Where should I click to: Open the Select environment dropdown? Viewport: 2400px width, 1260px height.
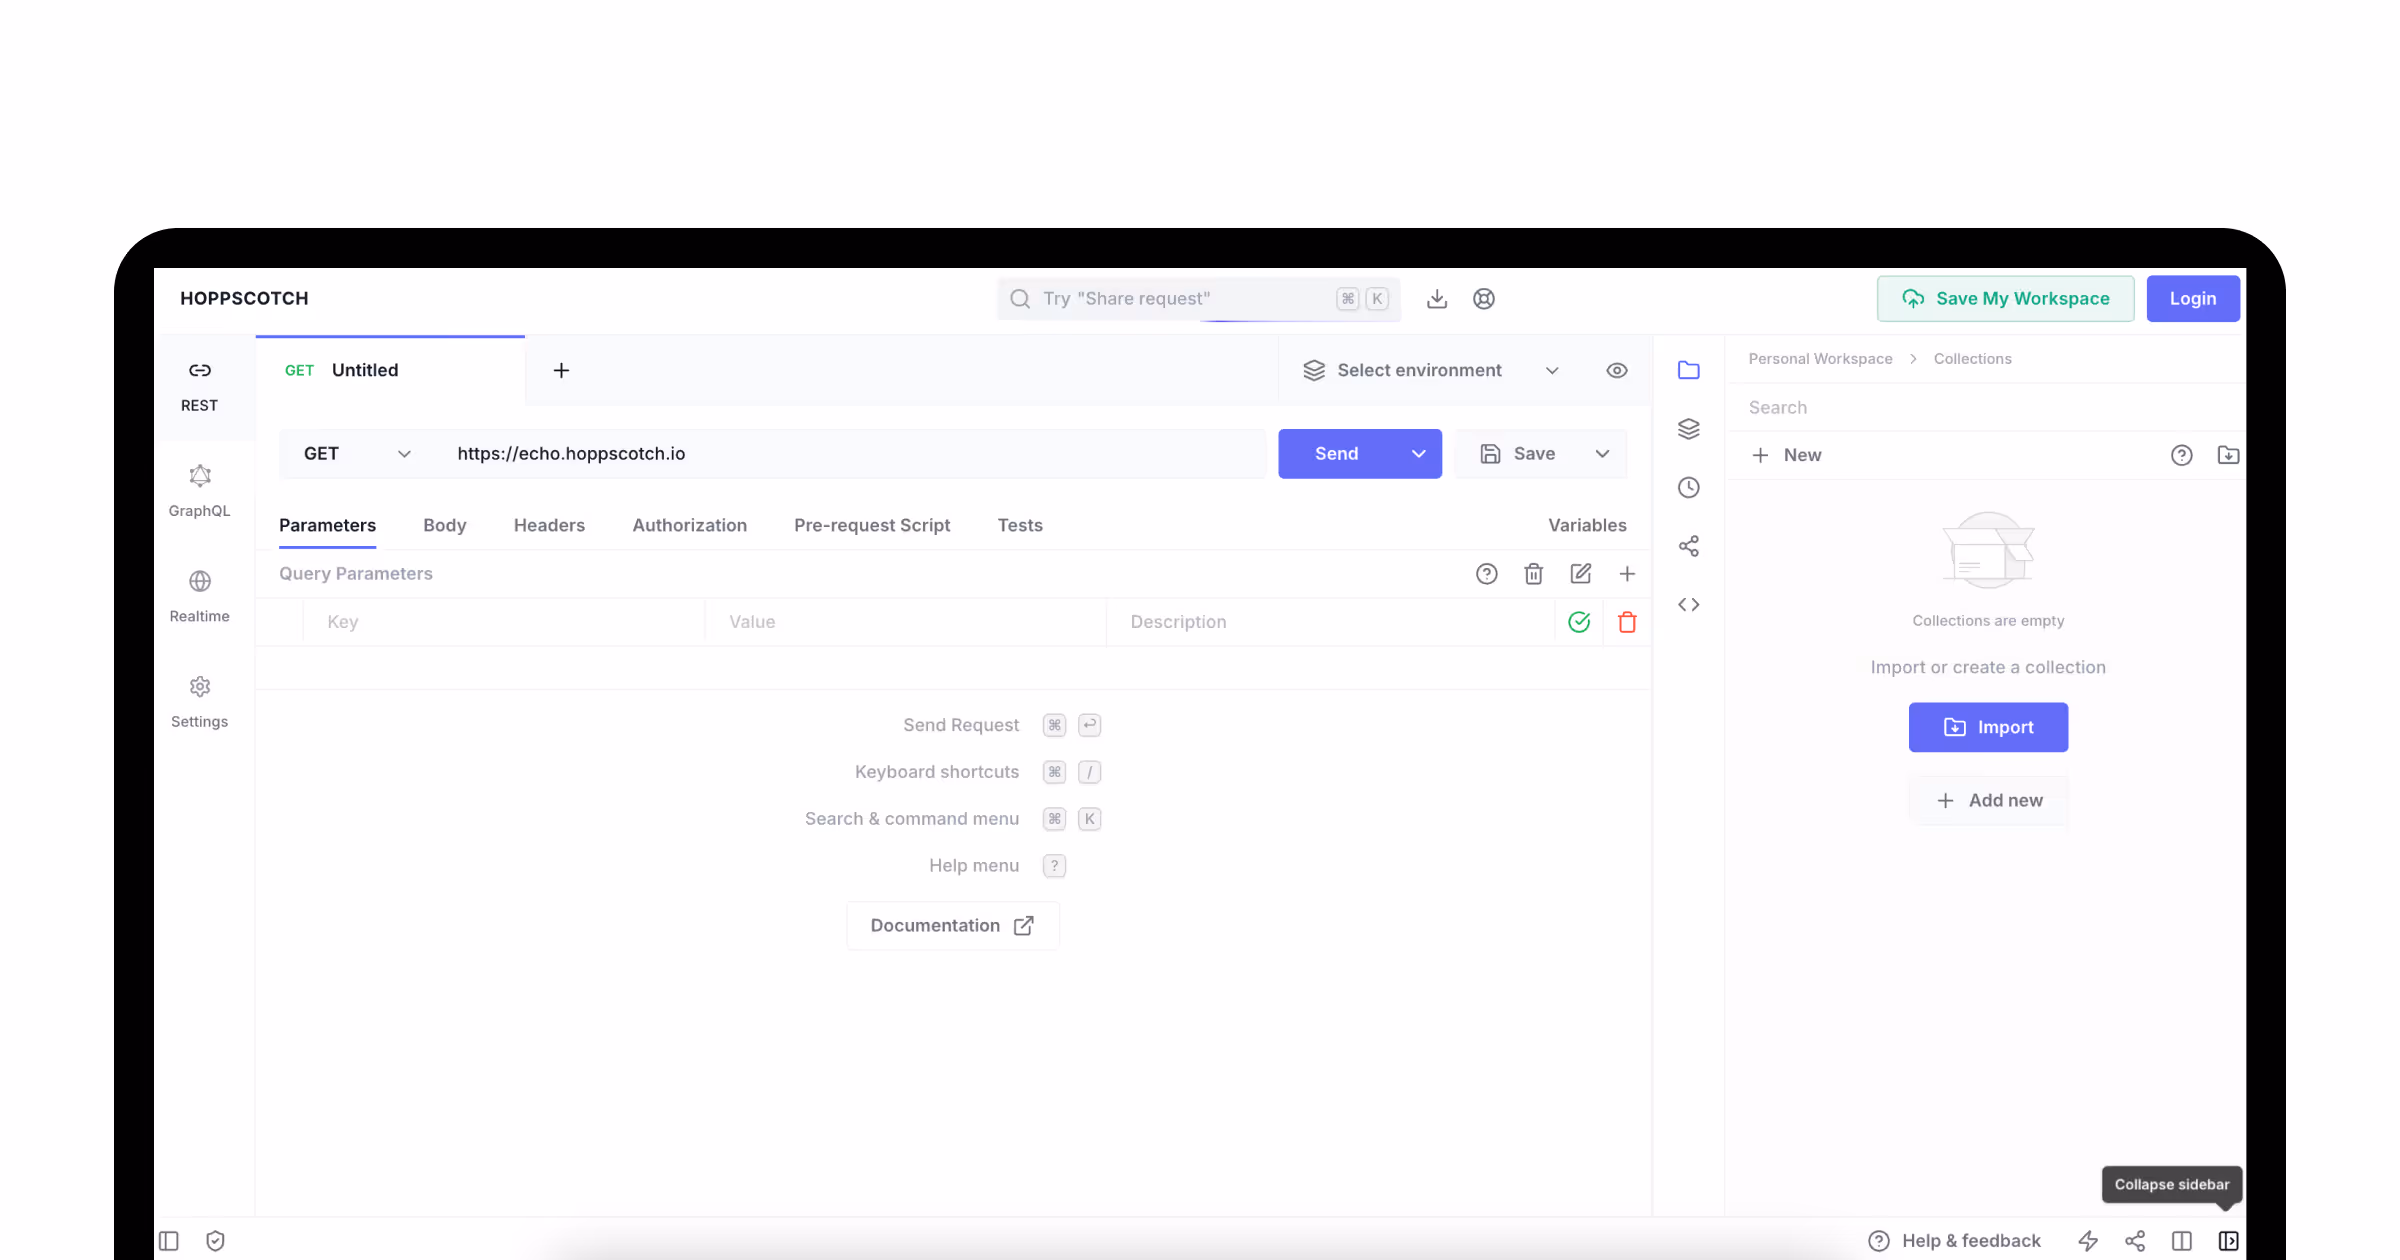[1430, 371]
